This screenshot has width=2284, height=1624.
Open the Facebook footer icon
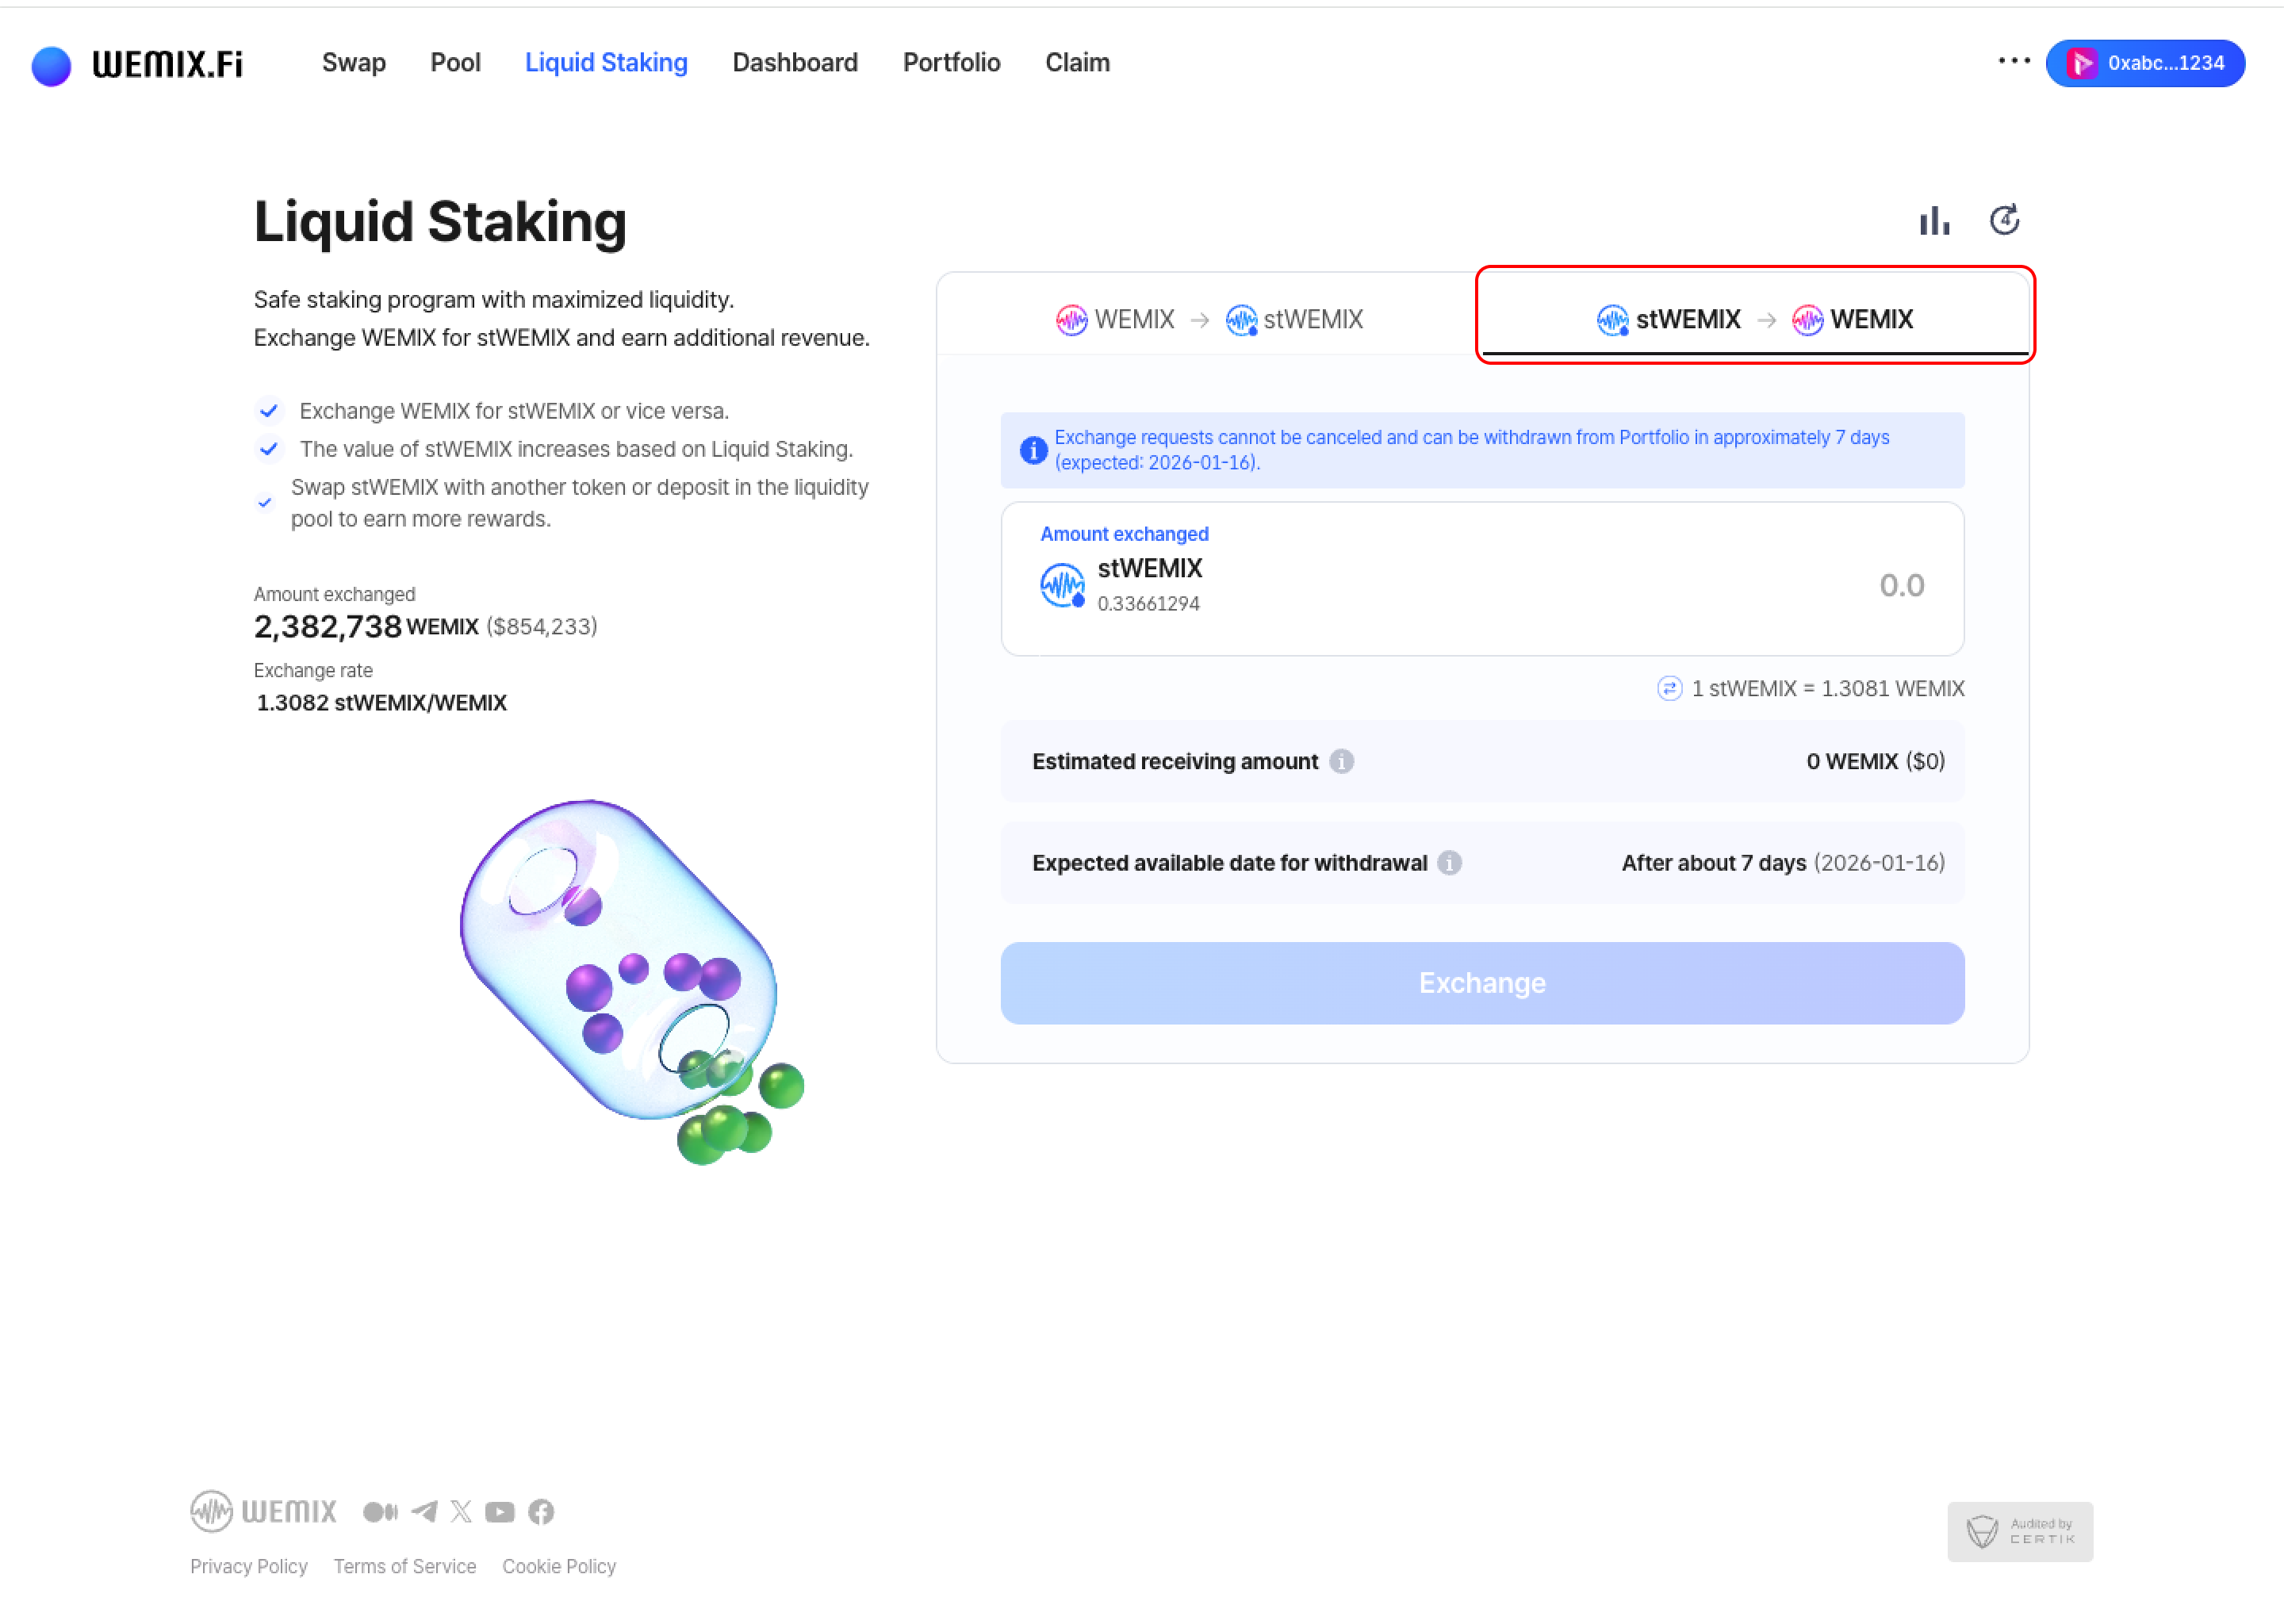[x=541, y=1511]
